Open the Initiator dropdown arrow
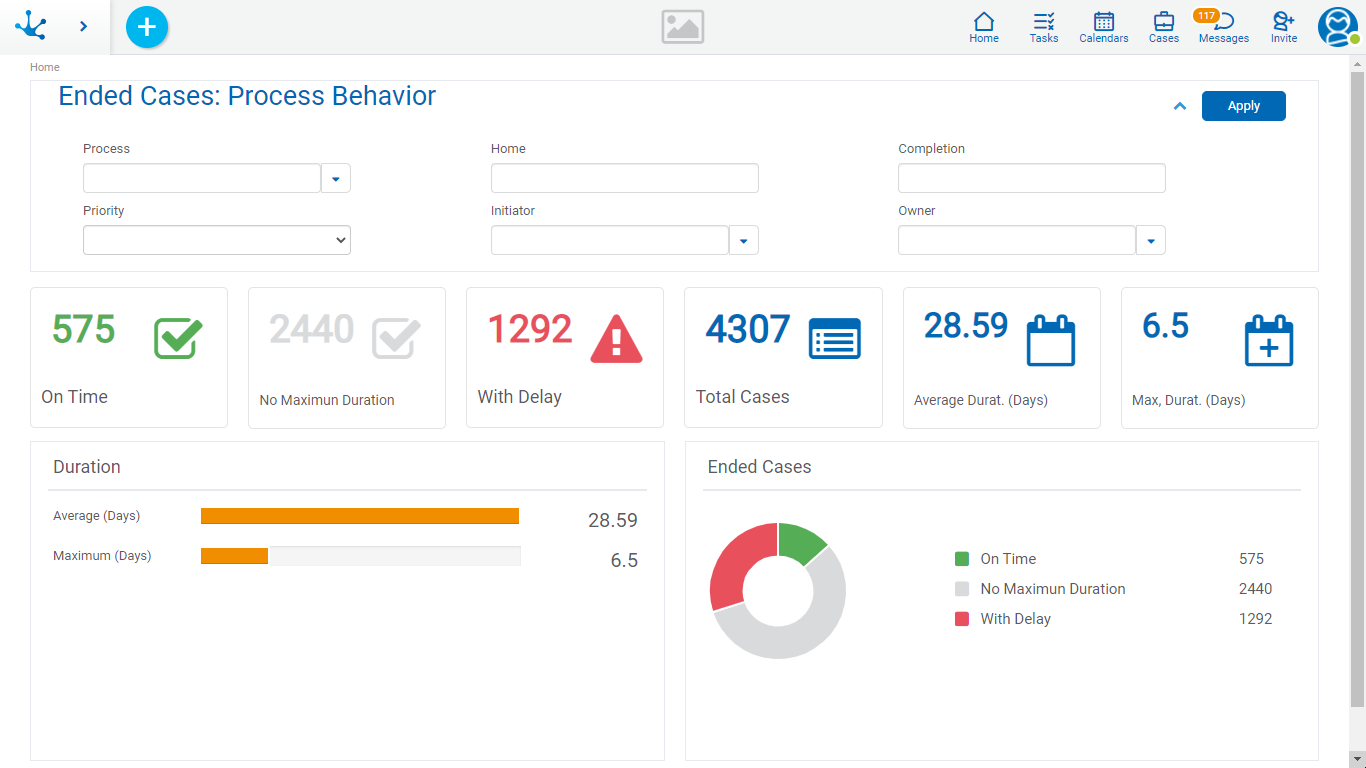This screenshot has height=768, width=1366. tap(744, 241)
